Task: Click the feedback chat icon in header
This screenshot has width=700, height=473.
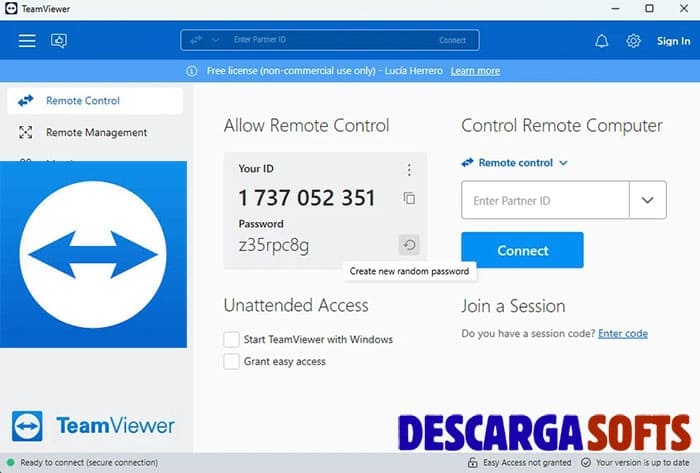Action: pos(59,41)
